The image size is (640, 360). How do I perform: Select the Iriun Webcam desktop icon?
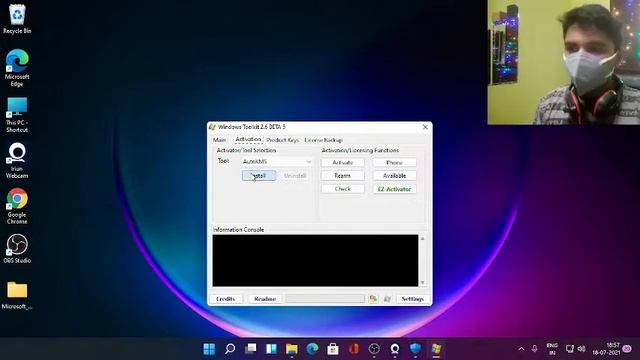[x=17, y=160]
